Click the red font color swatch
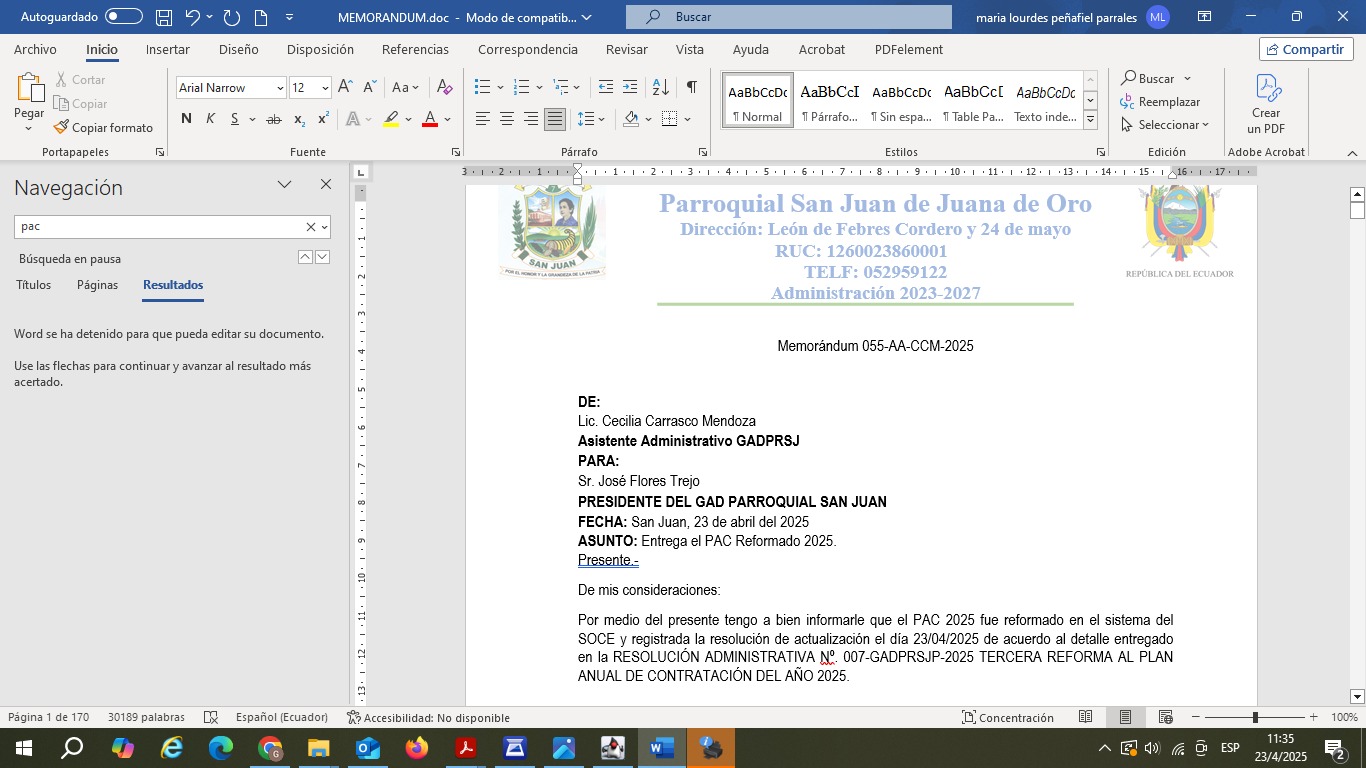Screen dimensions: 1366x768 coord(430,119)
